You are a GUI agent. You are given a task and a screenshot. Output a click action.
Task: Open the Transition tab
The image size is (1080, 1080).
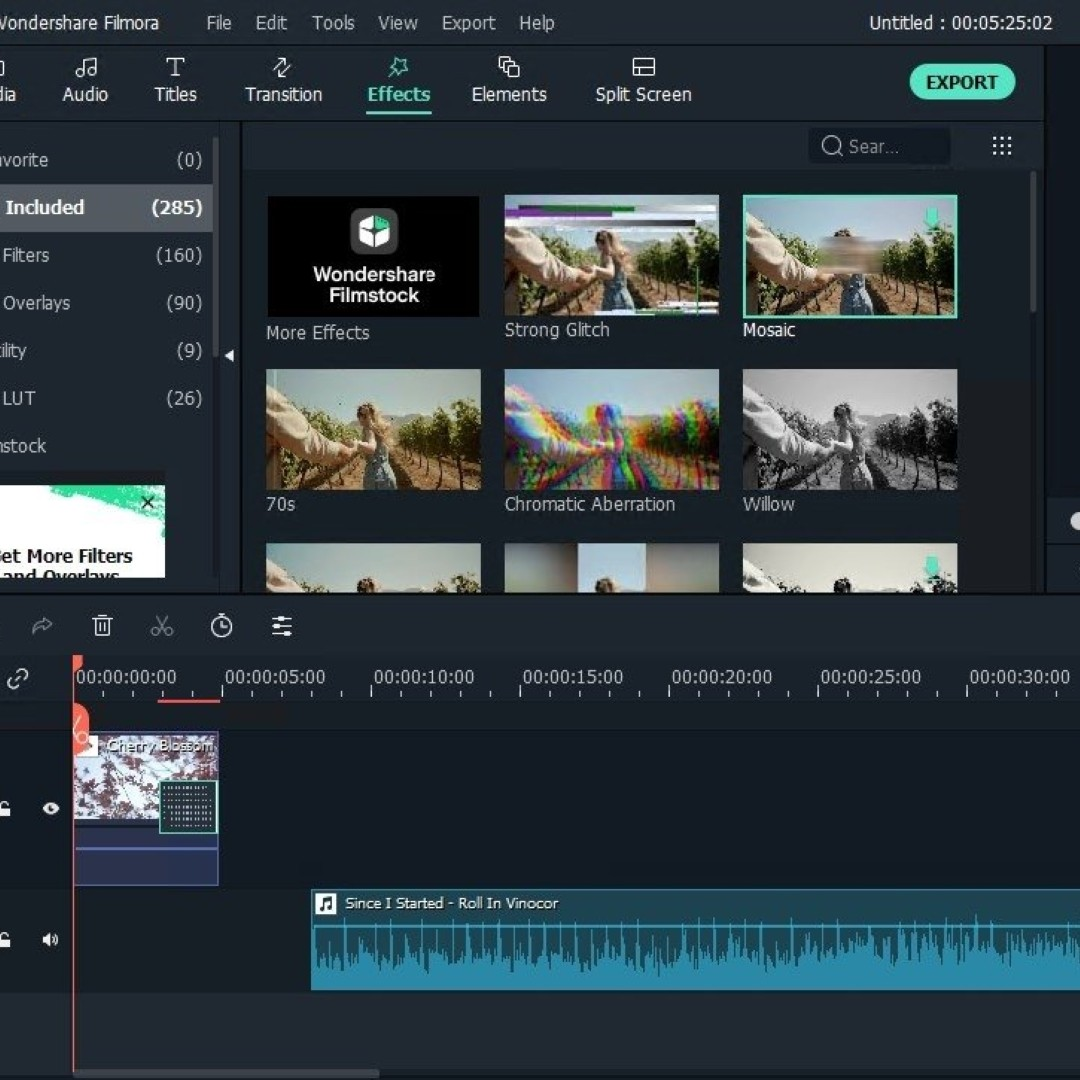click(x=283, y=81)
